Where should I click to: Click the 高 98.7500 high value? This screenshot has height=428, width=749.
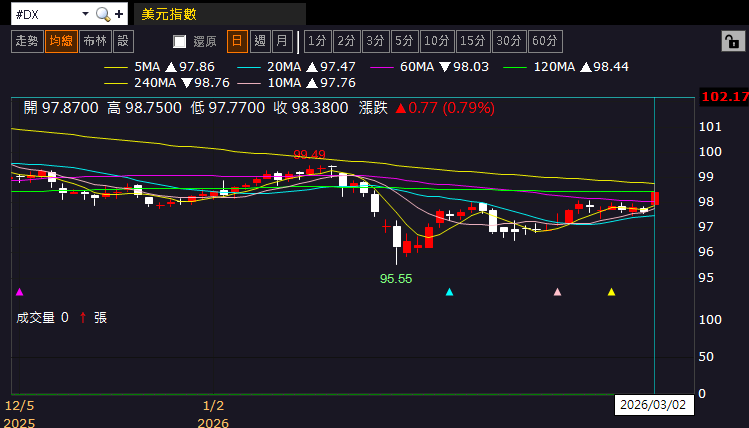(144, 108)
